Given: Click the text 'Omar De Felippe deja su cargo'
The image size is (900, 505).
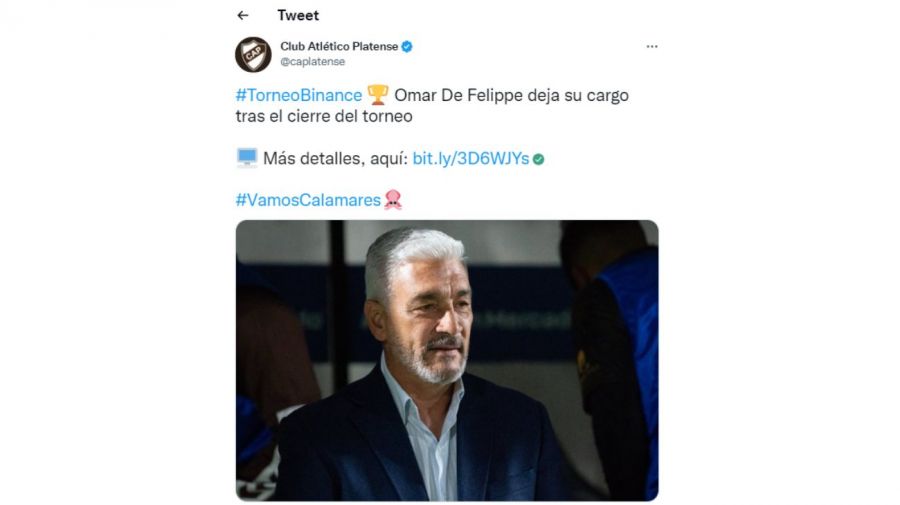Looking at the screenshot, I should coord(511,95).
